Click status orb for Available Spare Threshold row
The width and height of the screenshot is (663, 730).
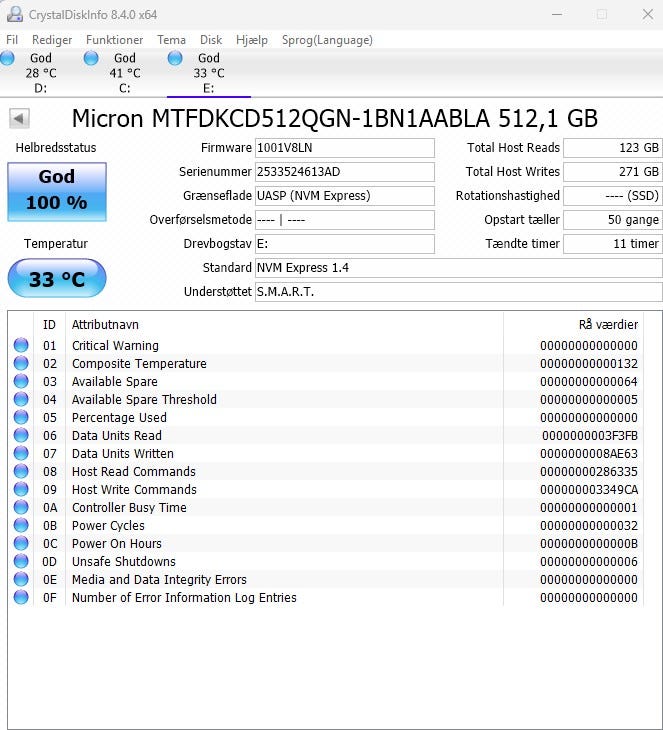[x=21, y=399]
